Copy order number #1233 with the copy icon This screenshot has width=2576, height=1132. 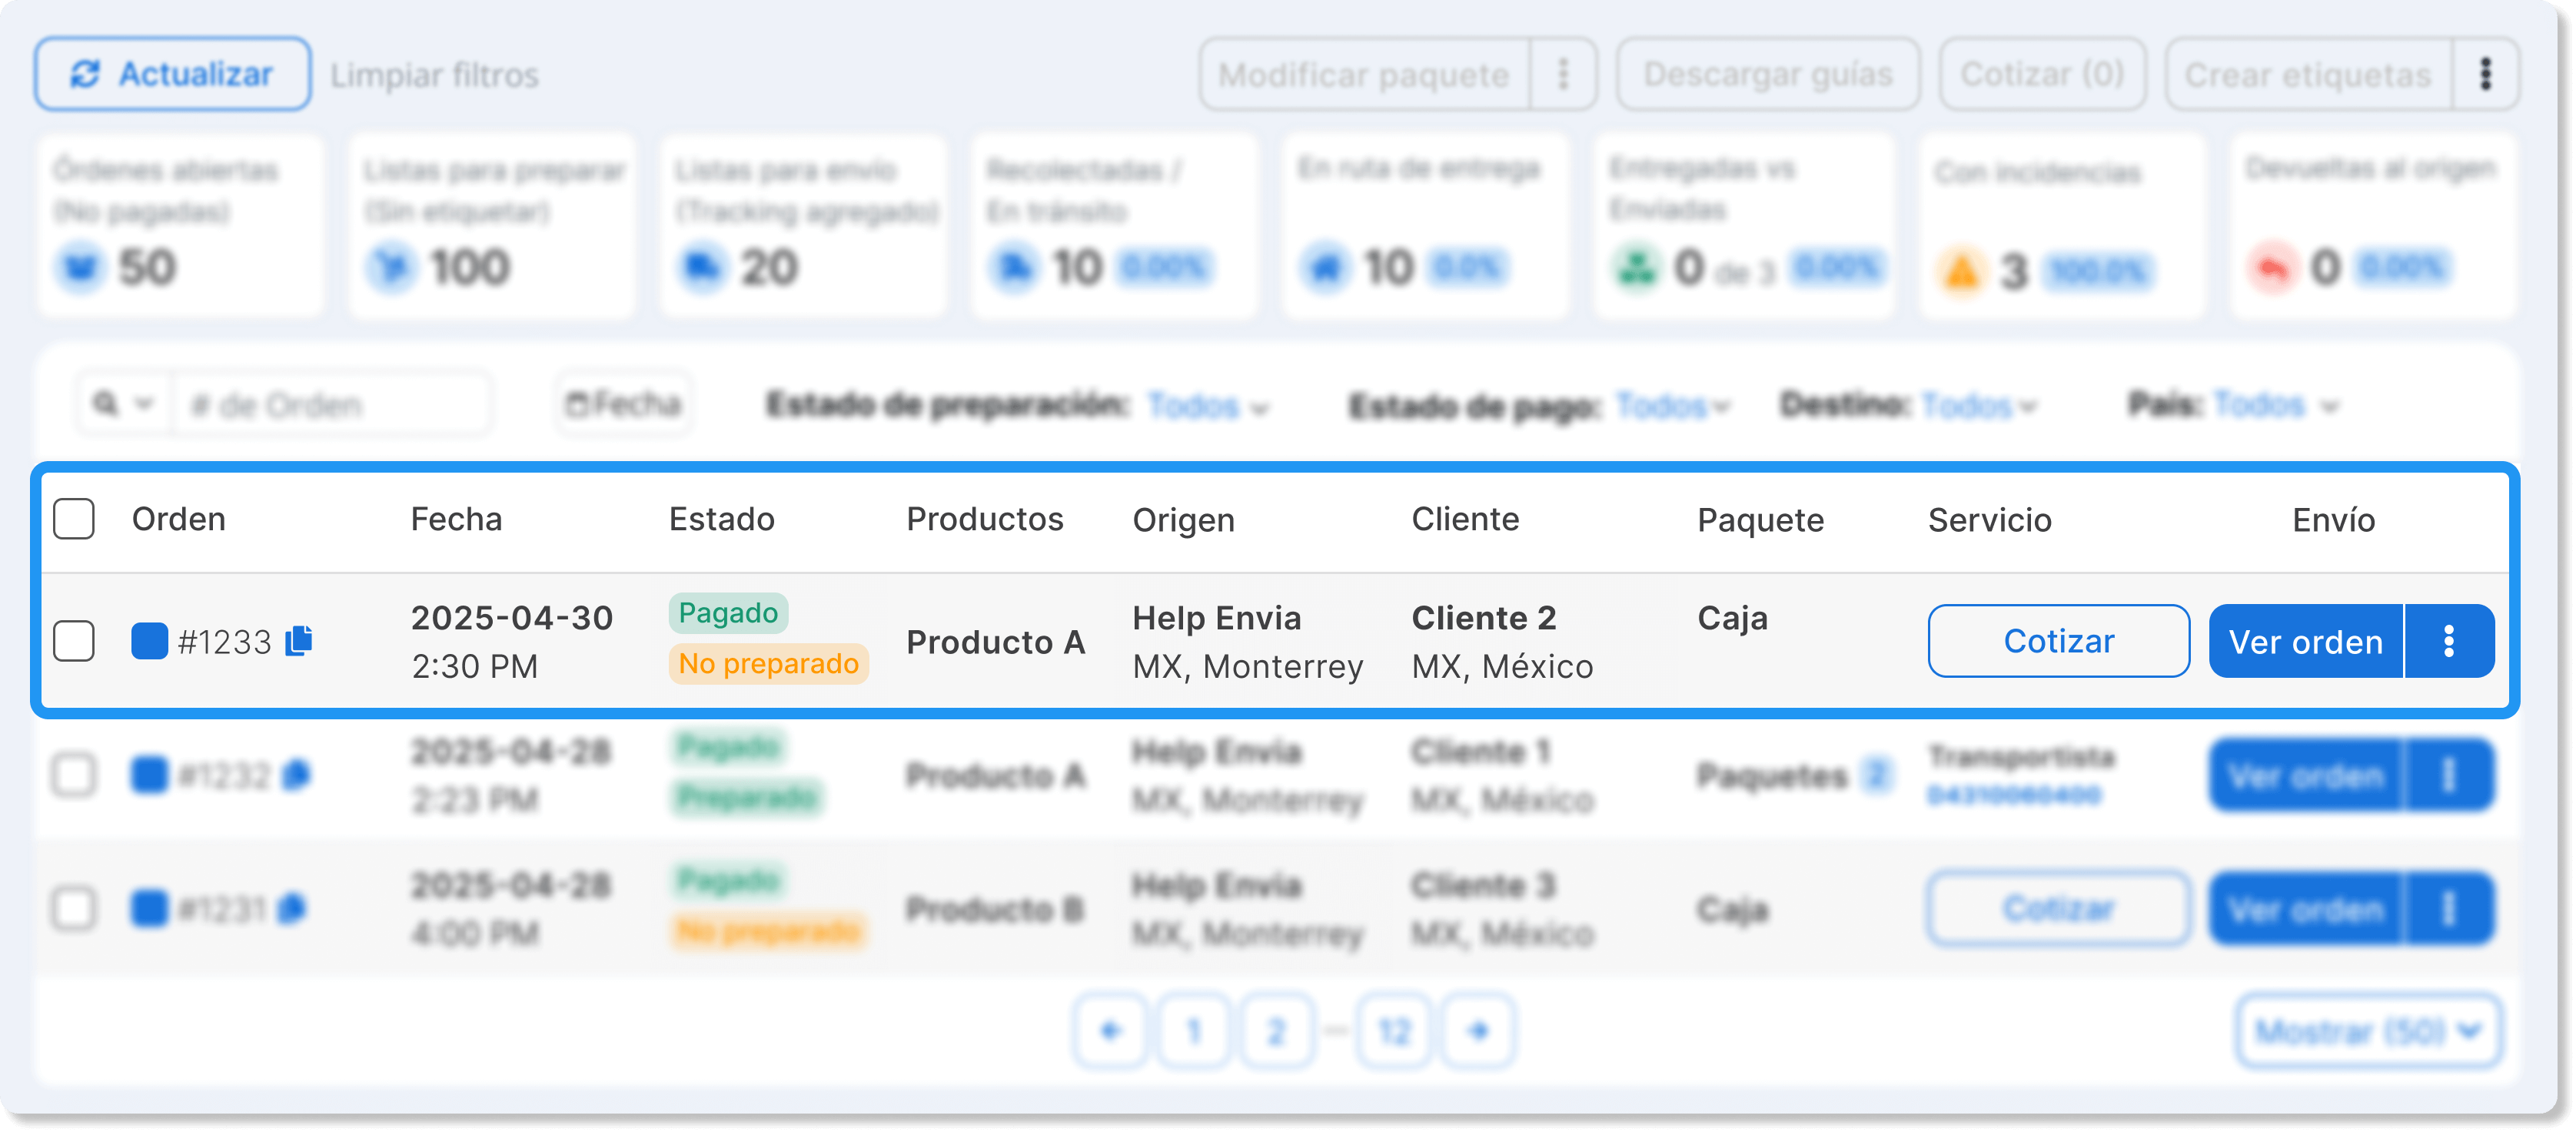point(299,641)
